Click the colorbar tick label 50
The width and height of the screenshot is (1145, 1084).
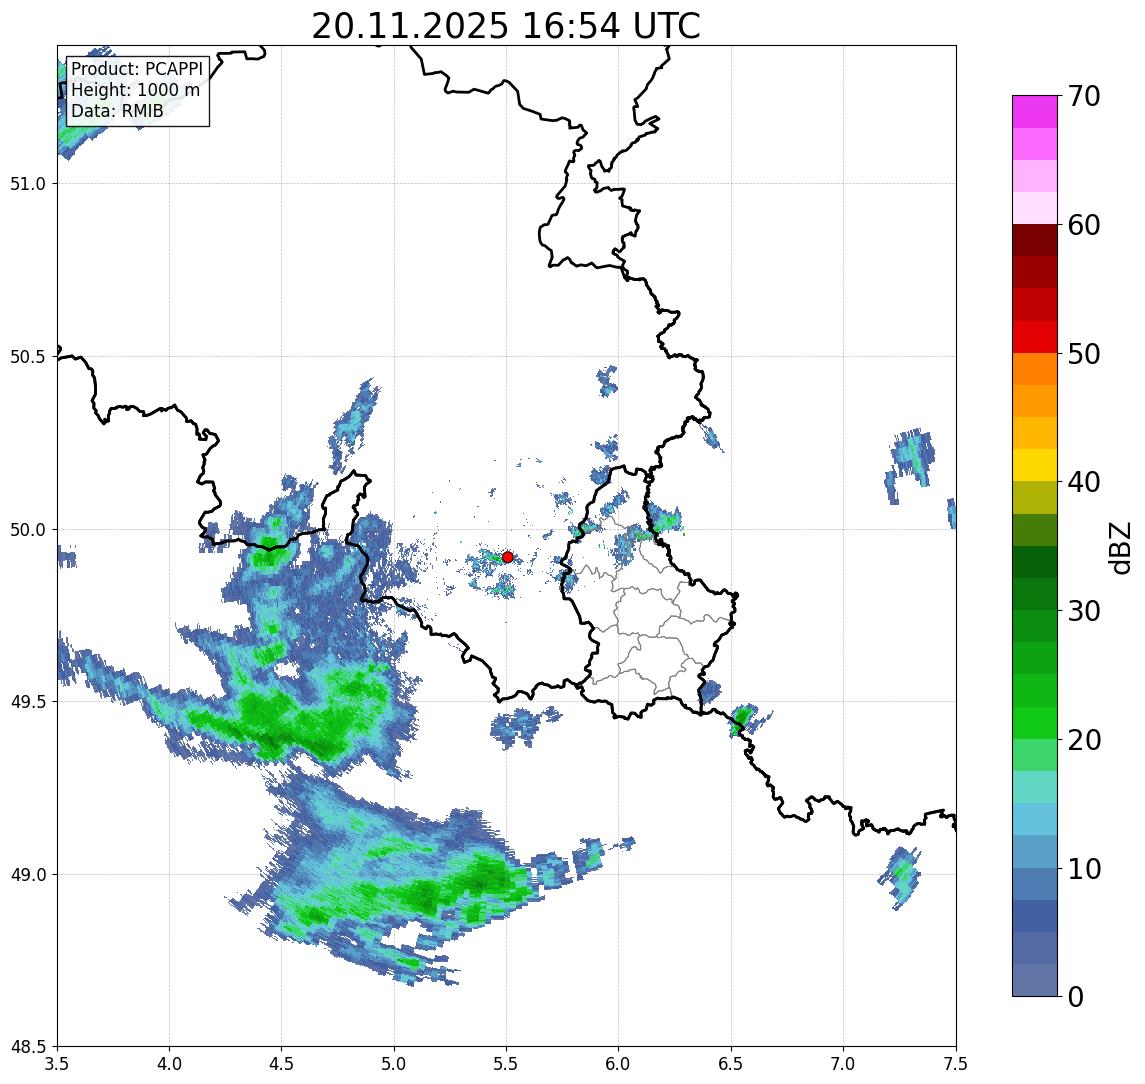point(1084,354)
